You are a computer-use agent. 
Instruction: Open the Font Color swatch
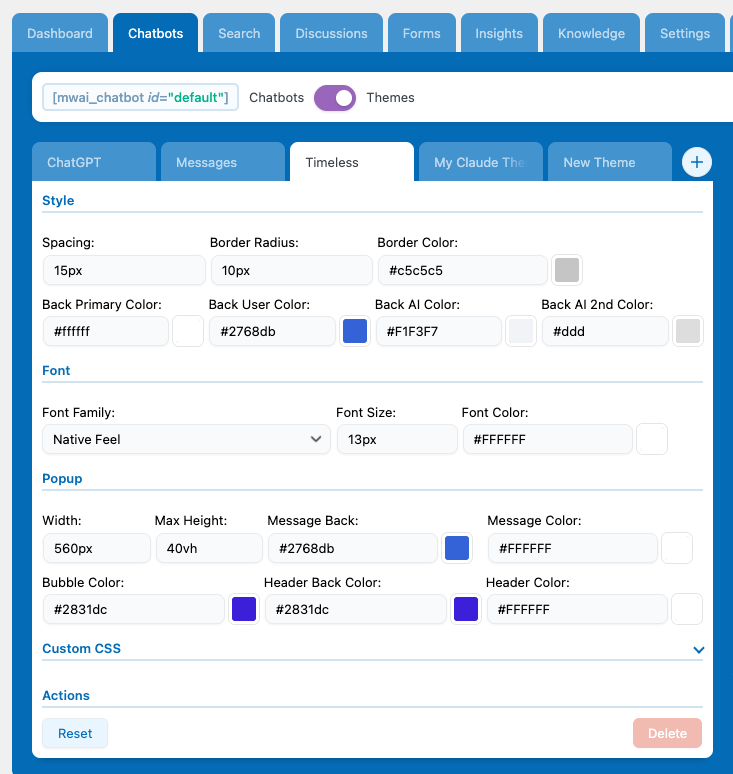point(652,439)
